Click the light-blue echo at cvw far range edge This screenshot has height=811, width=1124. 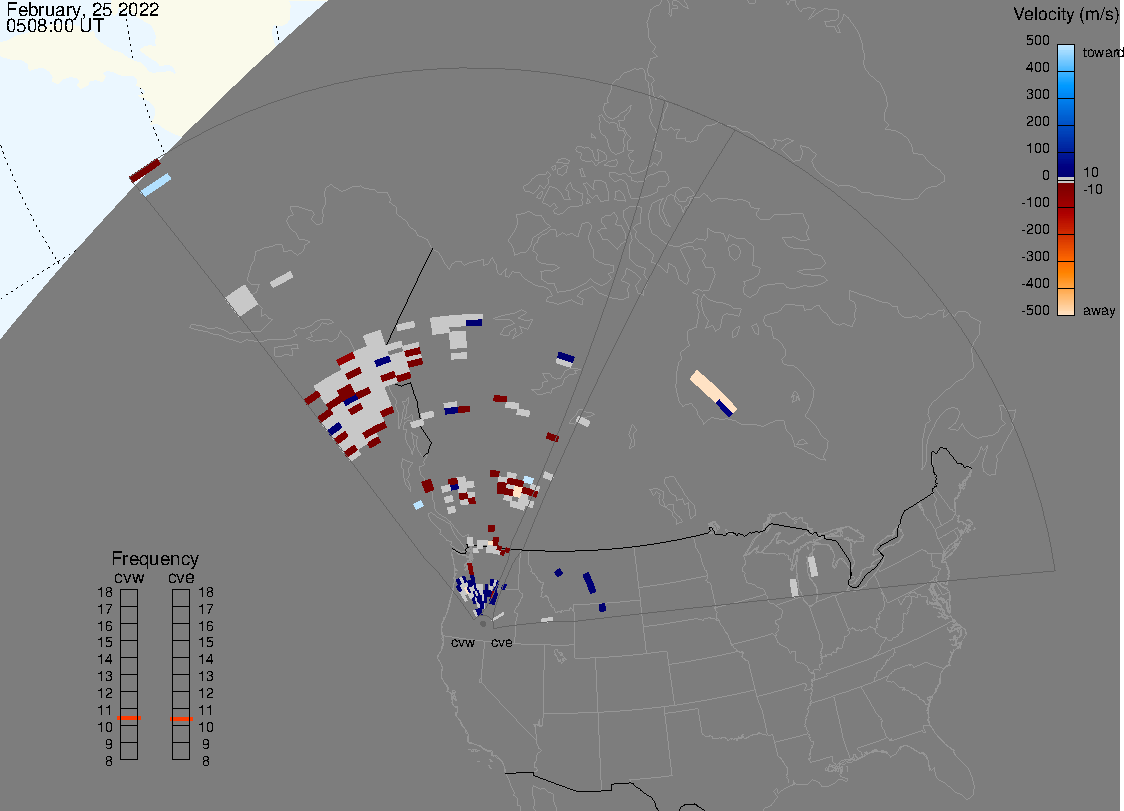pyautogui.click(x=156, y=185)
